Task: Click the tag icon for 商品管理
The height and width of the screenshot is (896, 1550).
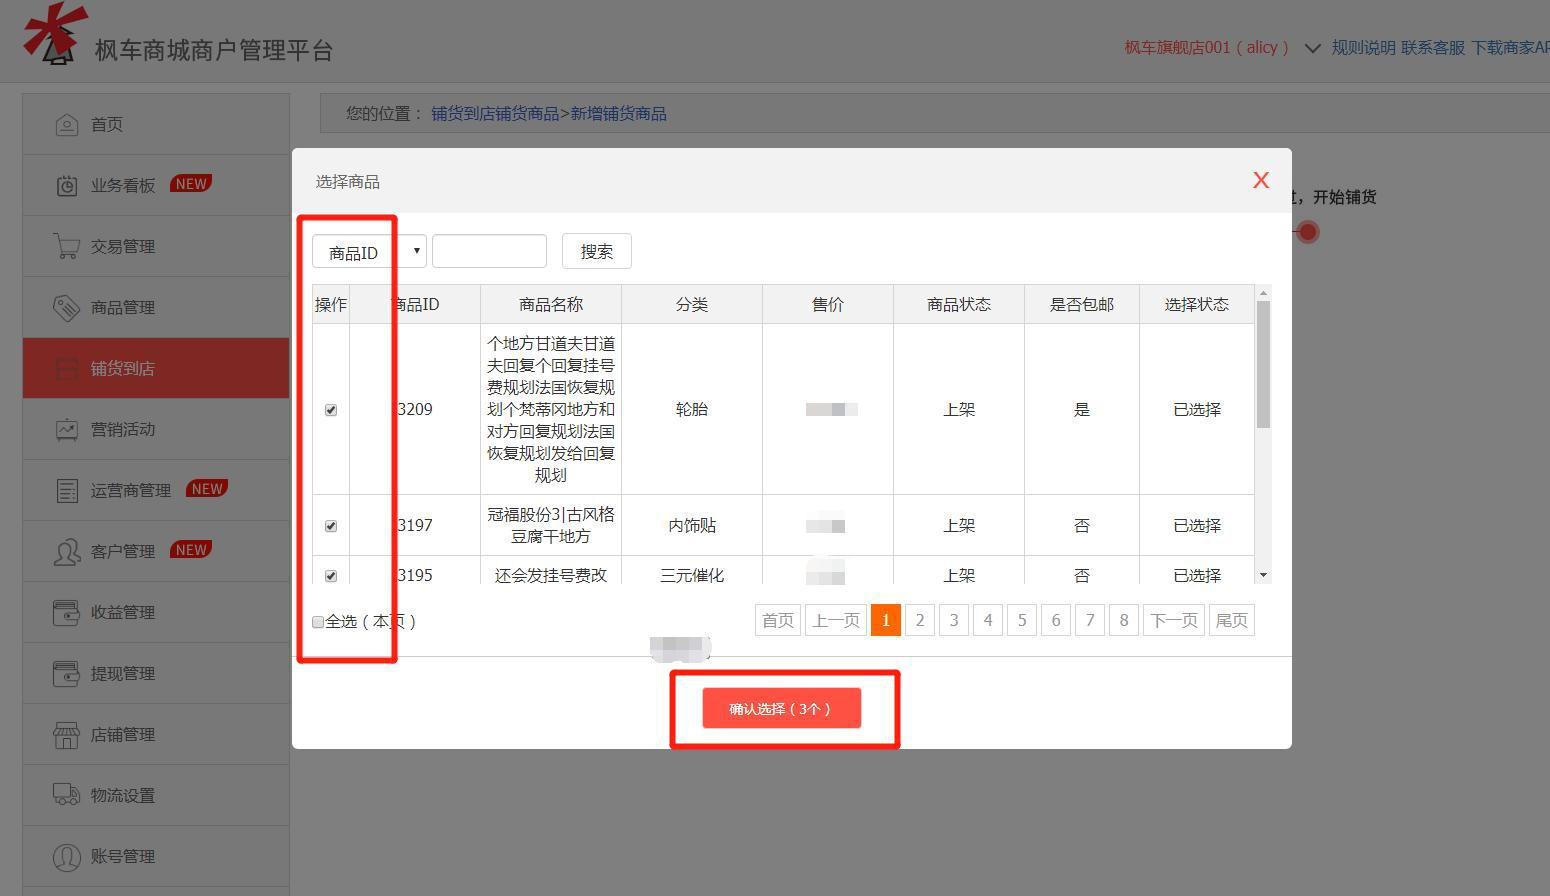Action: coord(66,308)
